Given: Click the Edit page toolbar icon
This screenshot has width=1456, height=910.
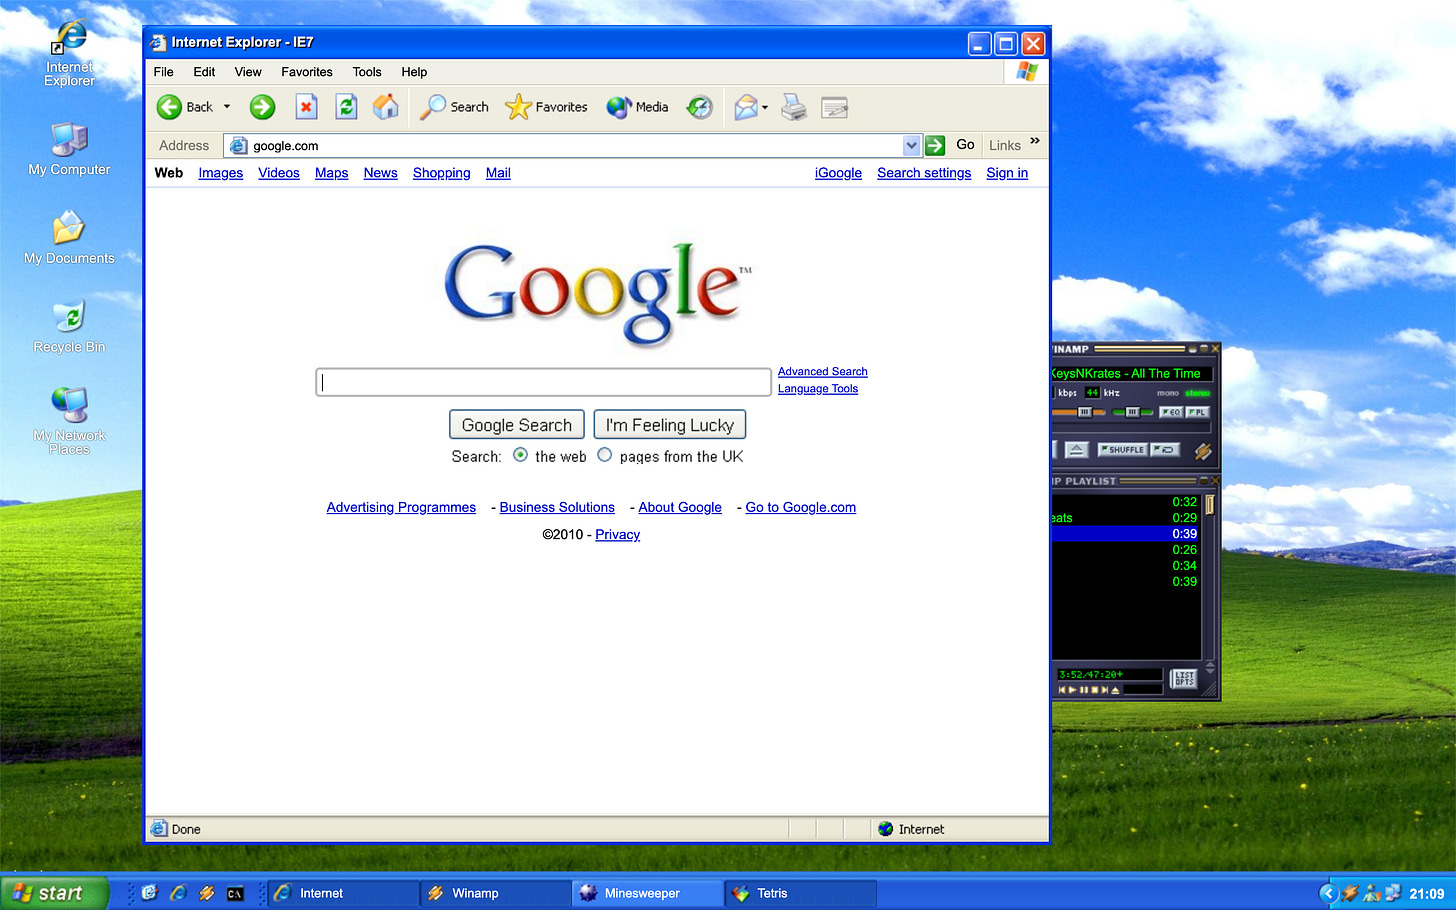Looking at the screenshot, I should 834,107.
